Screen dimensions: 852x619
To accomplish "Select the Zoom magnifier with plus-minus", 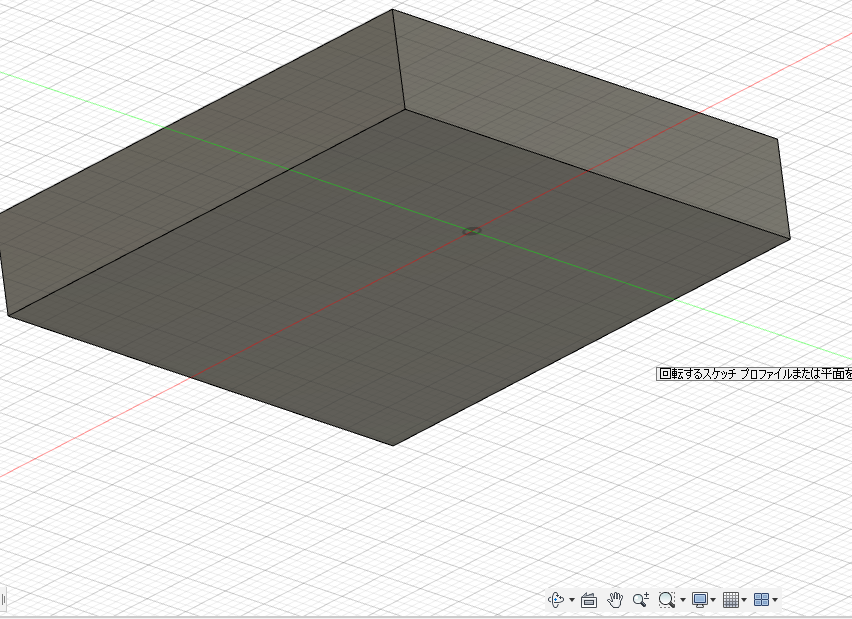I will point(641,600).
